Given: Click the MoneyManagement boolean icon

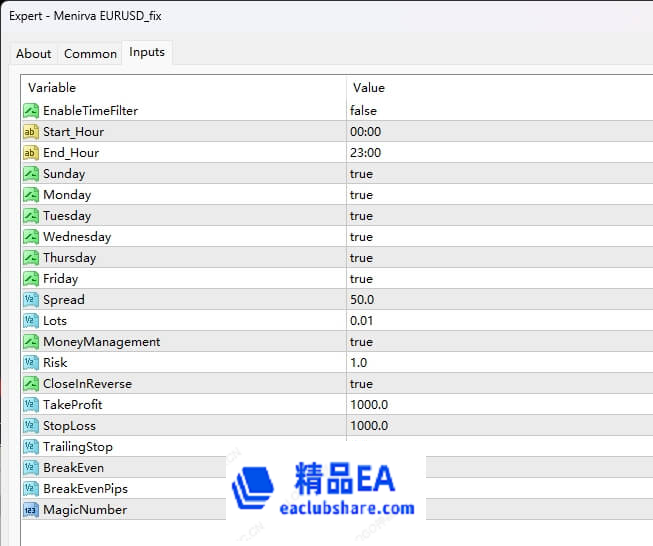Looking at the screenshot, I should point(30,342).
